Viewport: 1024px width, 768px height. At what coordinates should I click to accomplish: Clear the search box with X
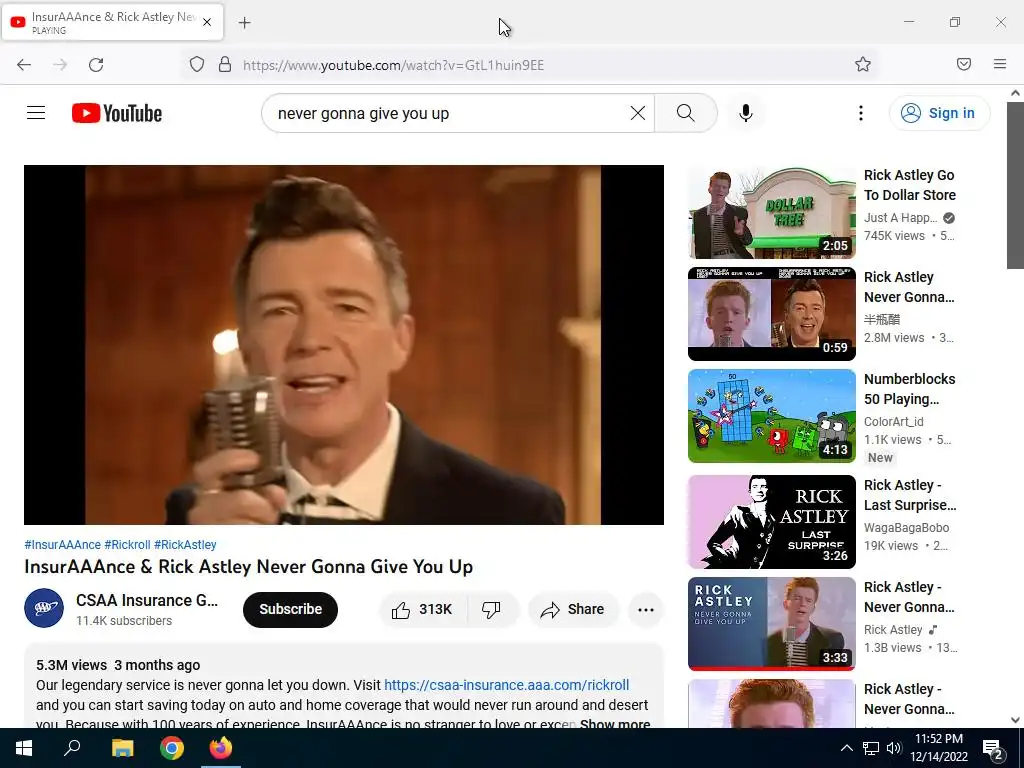click(638, 113)
